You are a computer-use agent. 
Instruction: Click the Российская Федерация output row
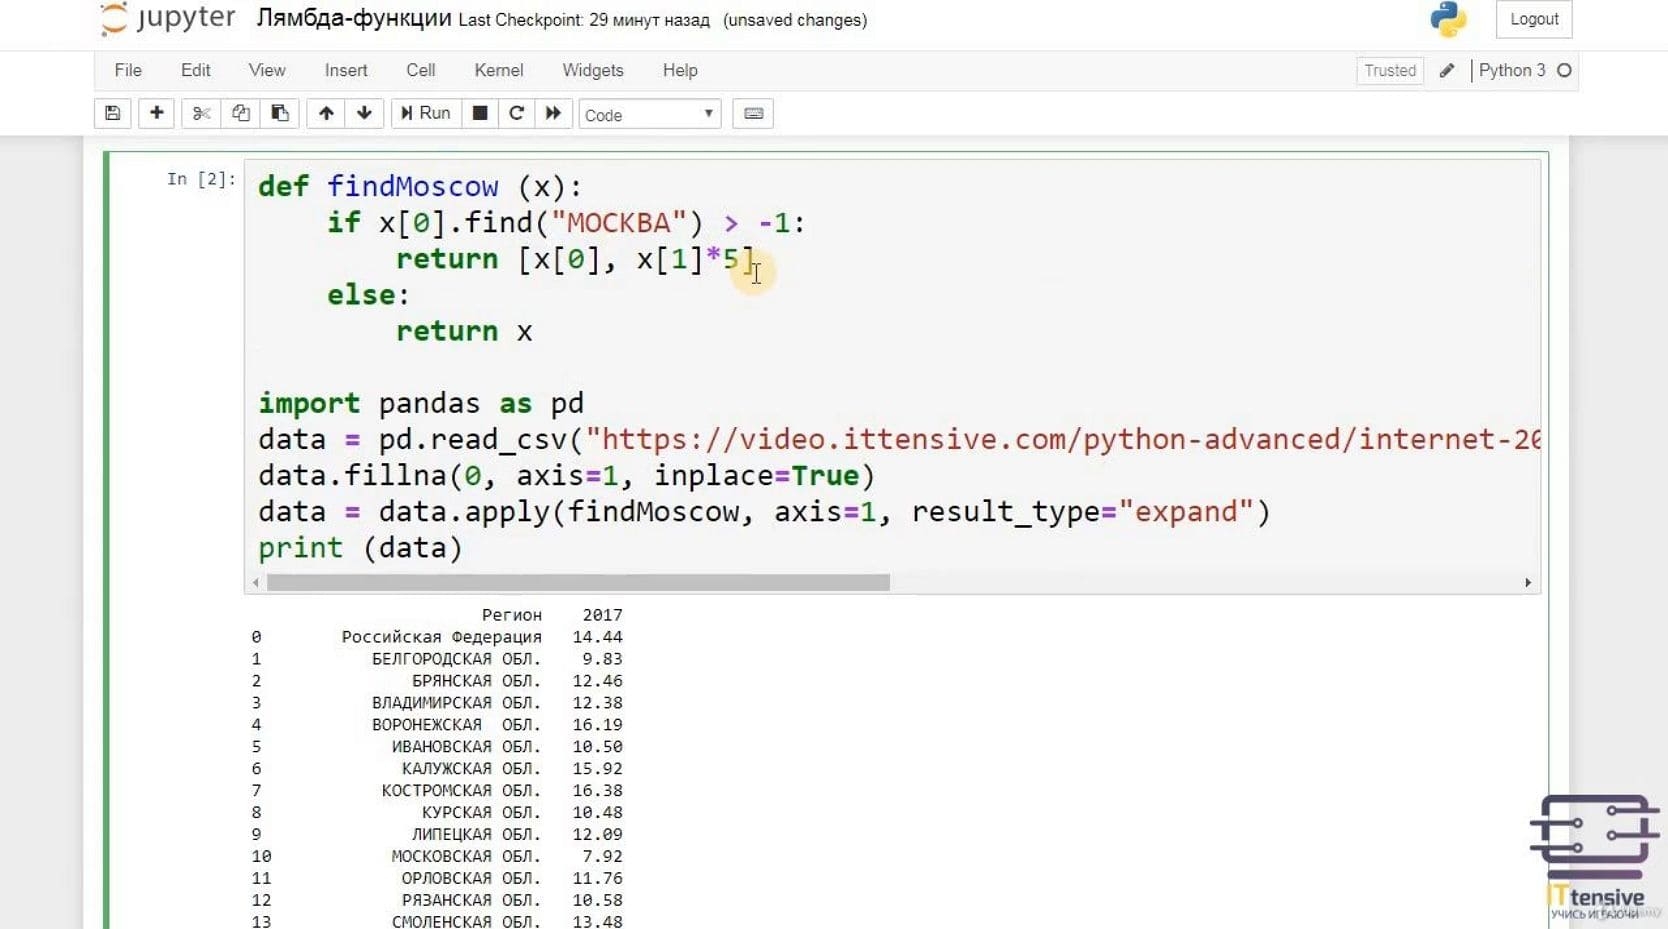click(437, 637)
